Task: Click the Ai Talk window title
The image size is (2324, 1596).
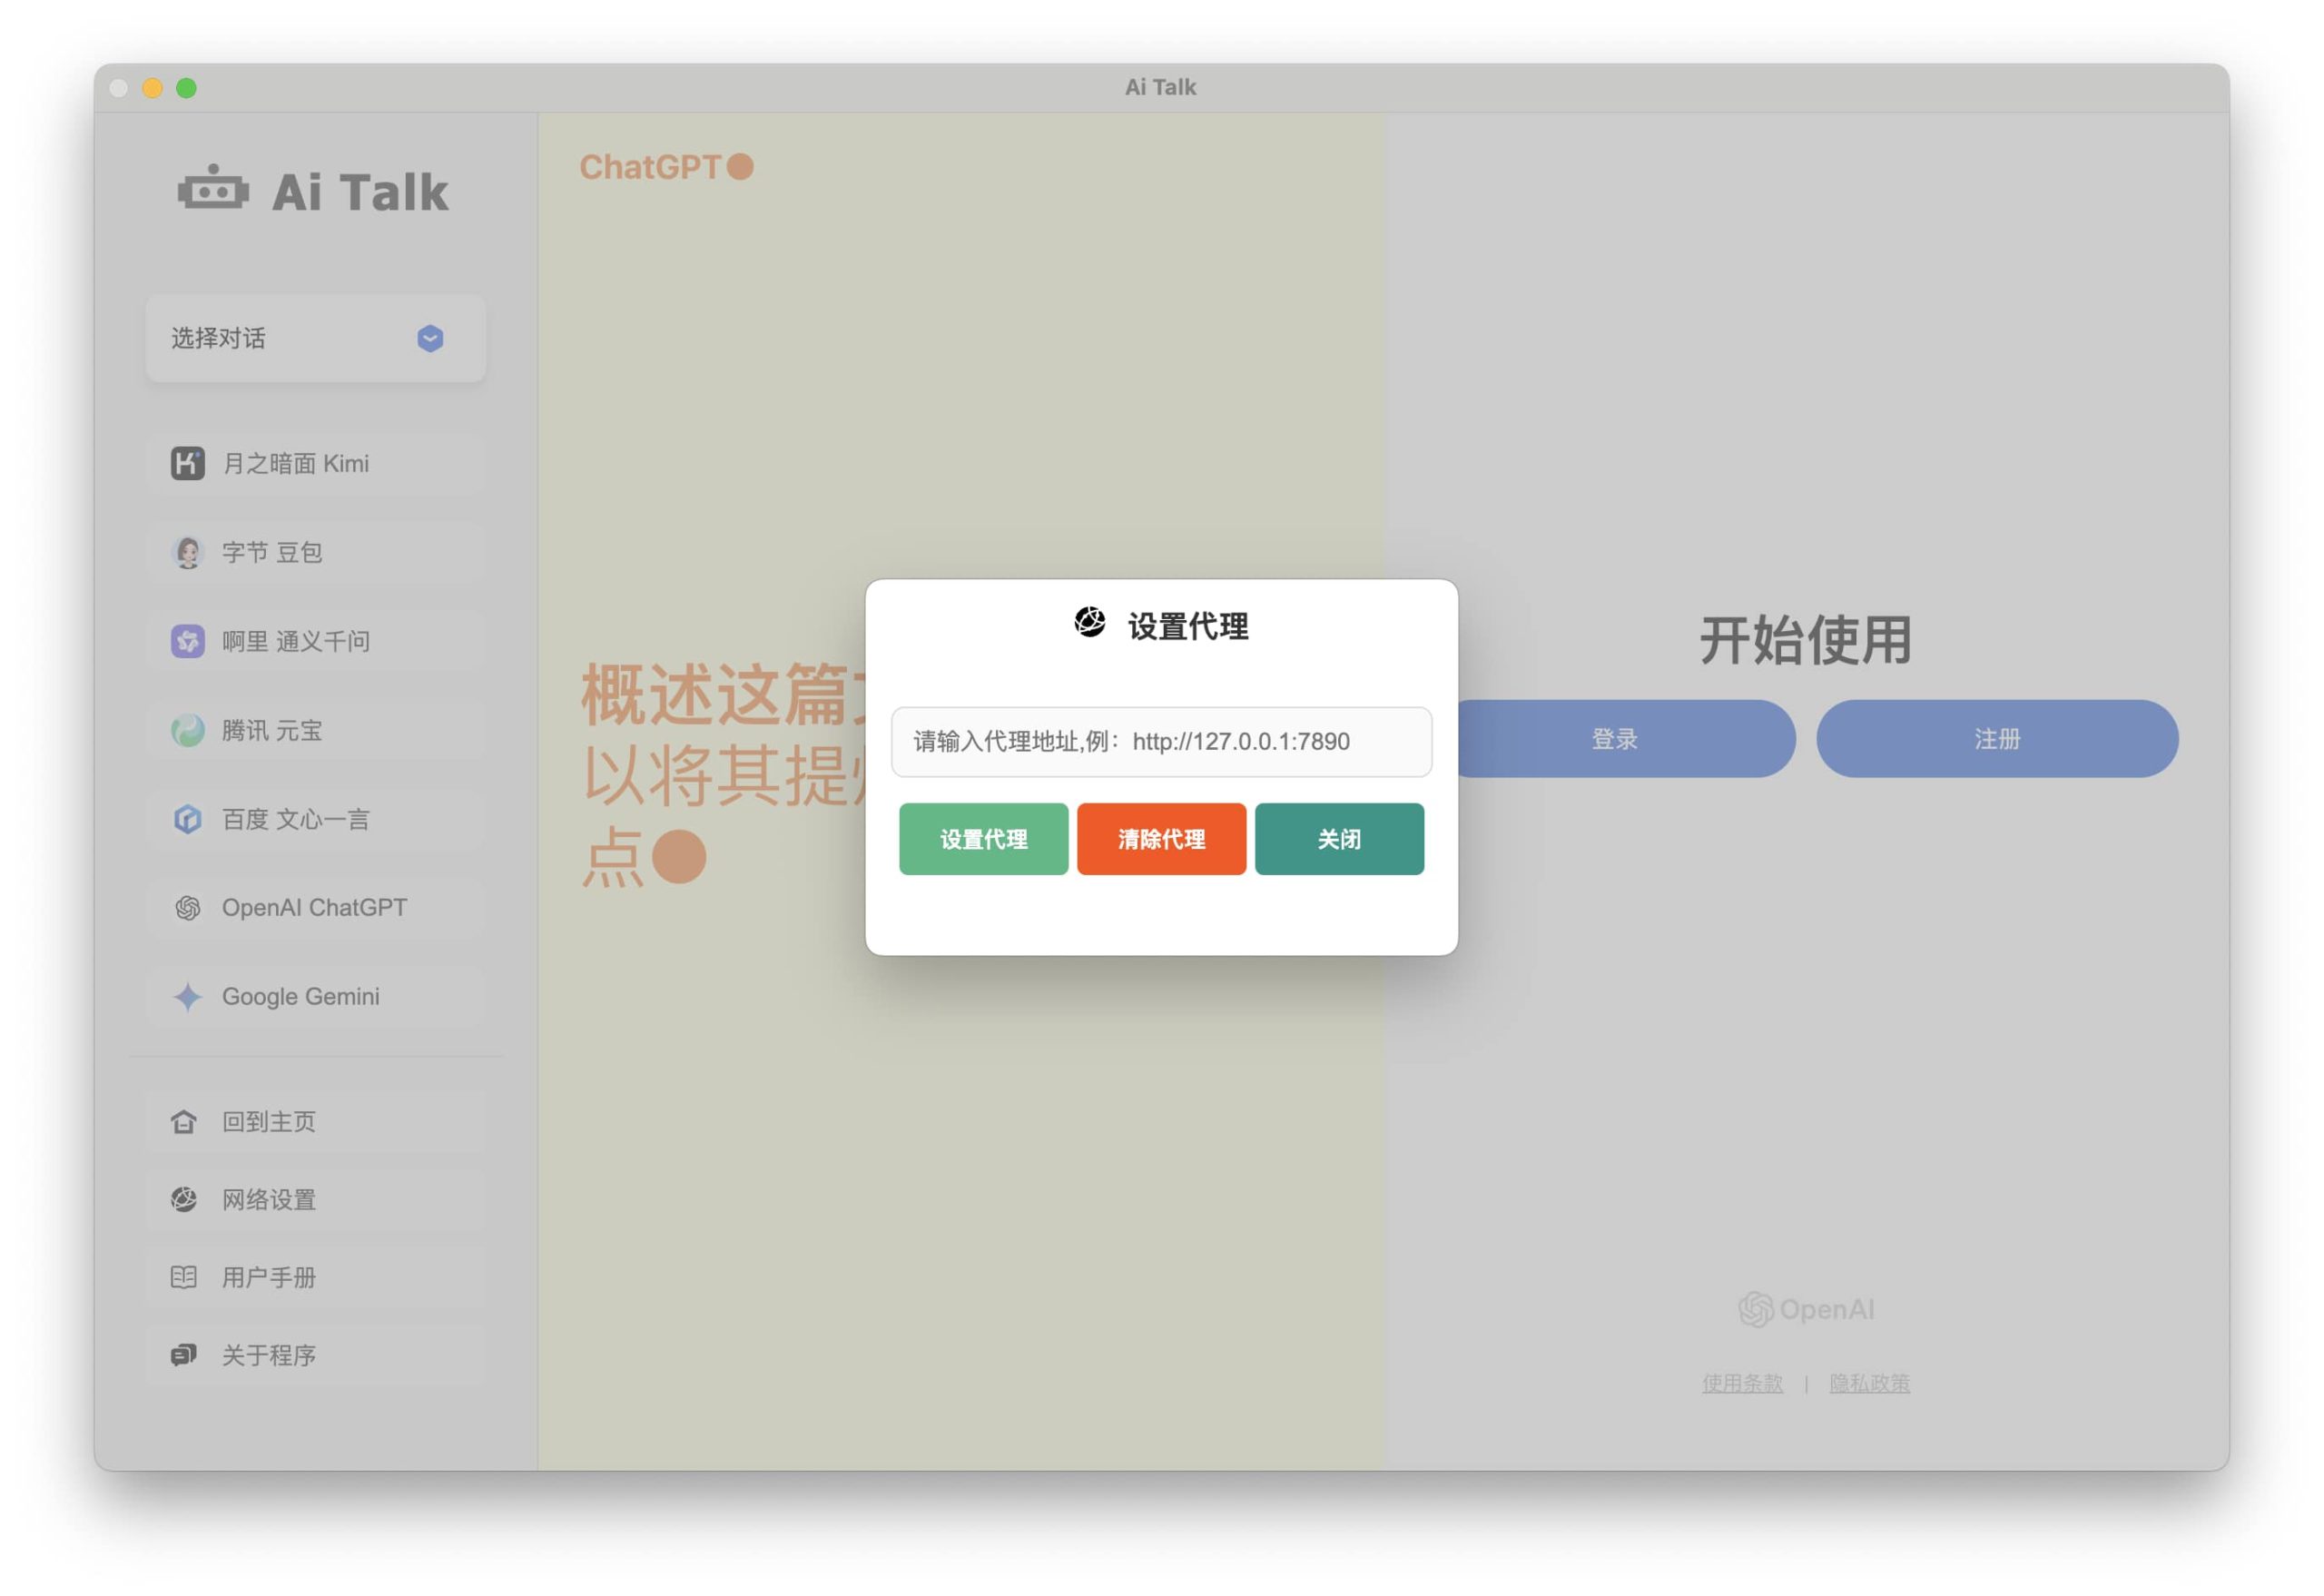Action: point(1160,87)
